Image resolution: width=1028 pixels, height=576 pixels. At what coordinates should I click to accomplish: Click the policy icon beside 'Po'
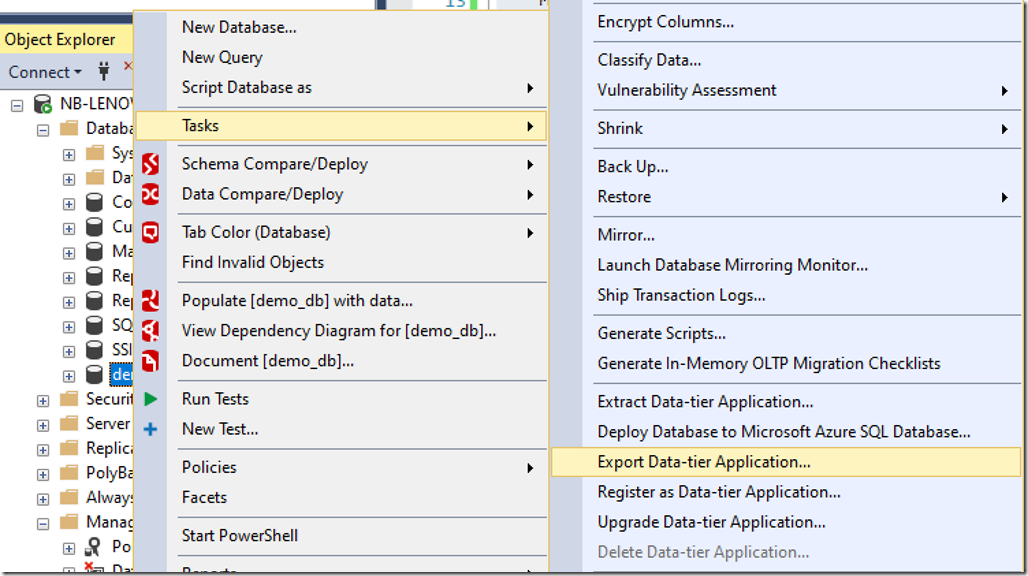pyautogui.click(x=94, y=547)
